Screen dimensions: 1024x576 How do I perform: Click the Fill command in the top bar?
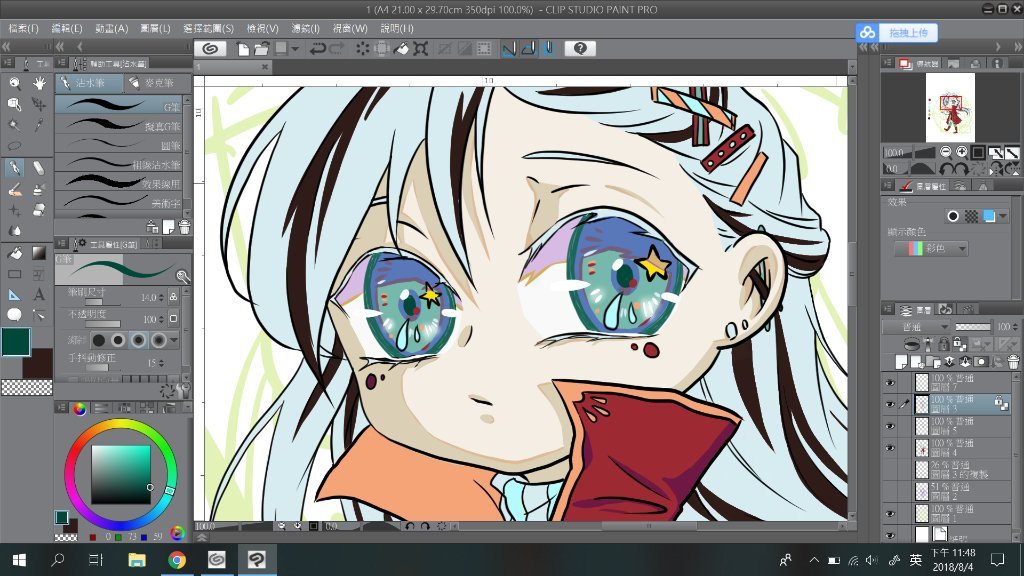tap(402, 48)
